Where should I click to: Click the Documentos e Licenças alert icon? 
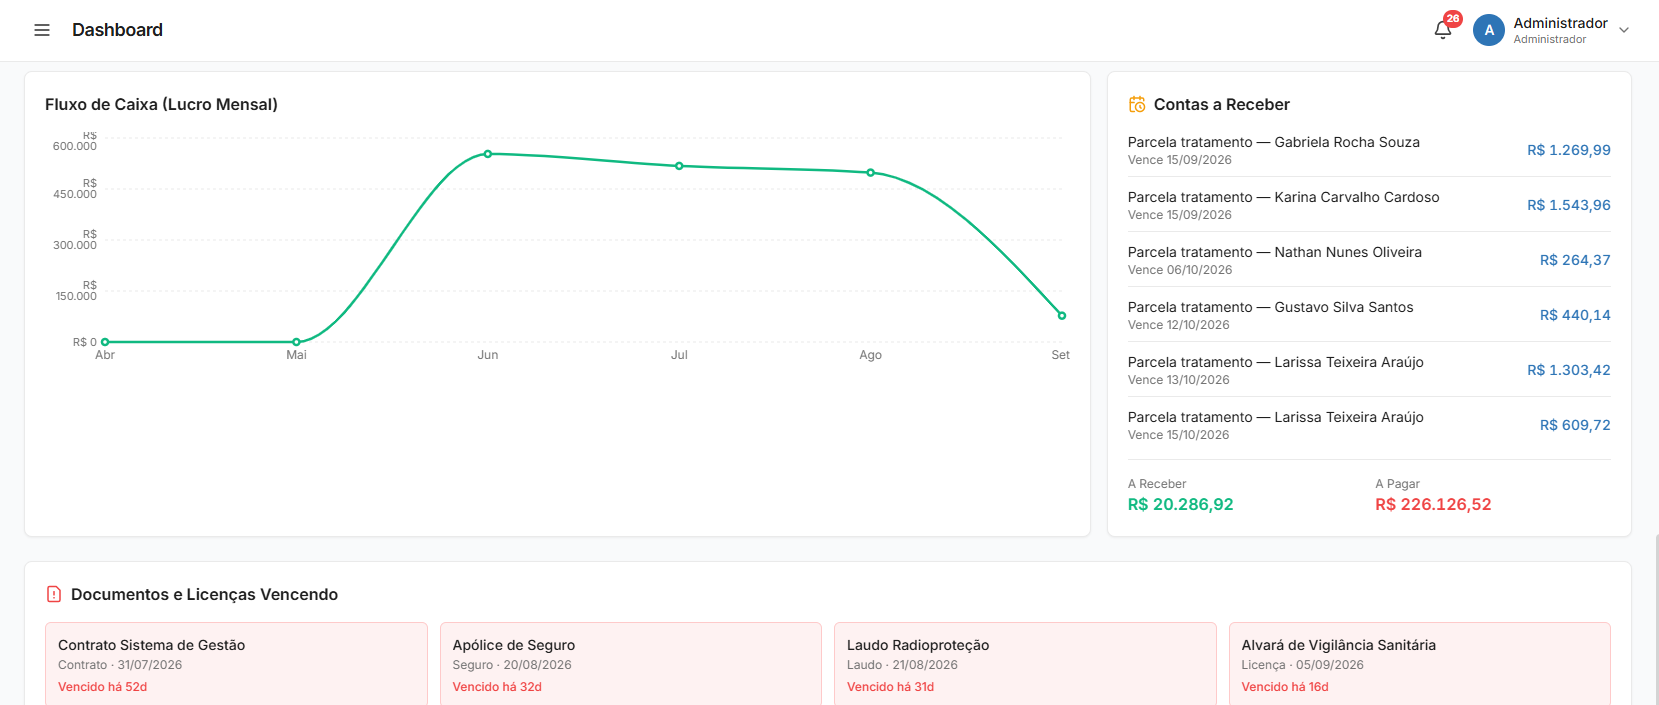pyautogui.click(x=54, y=594)
